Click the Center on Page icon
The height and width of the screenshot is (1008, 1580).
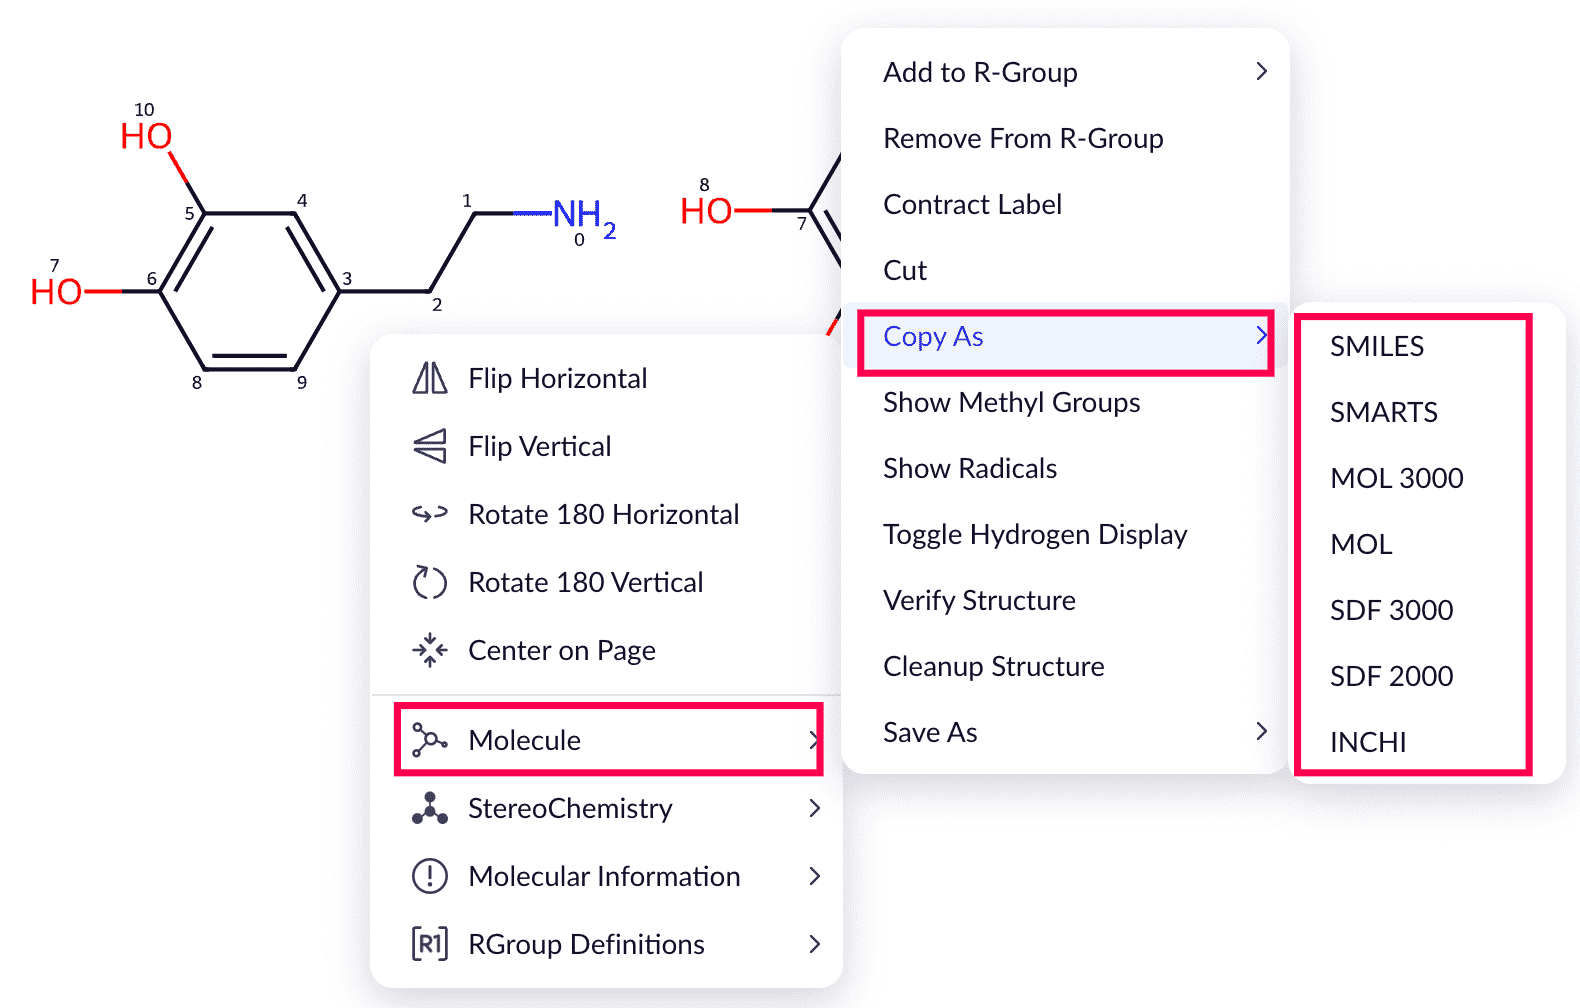[430, 650]
